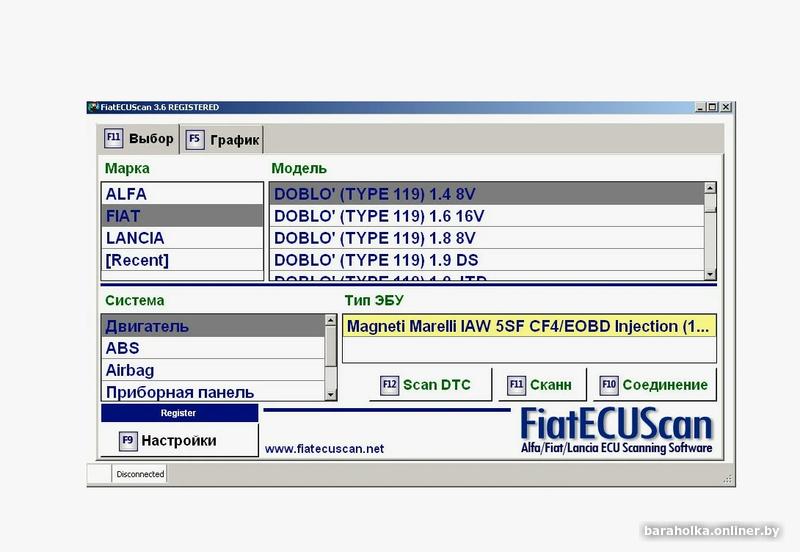Select ABS in the Система list

tap(213, 348)
